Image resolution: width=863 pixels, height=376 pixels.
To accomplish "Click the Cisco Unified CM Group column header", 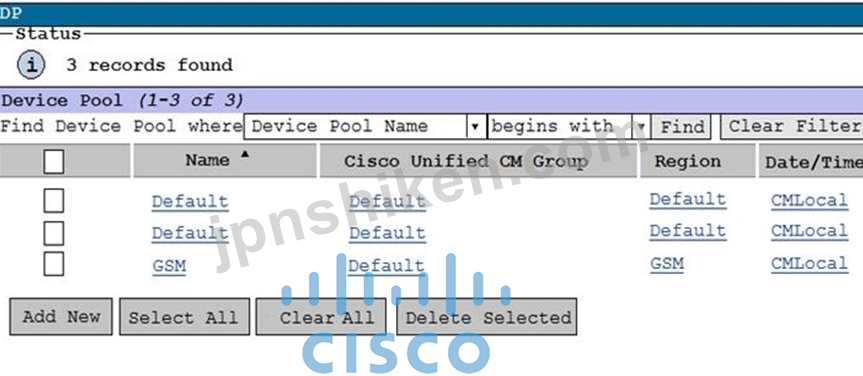I will point(466,161).
